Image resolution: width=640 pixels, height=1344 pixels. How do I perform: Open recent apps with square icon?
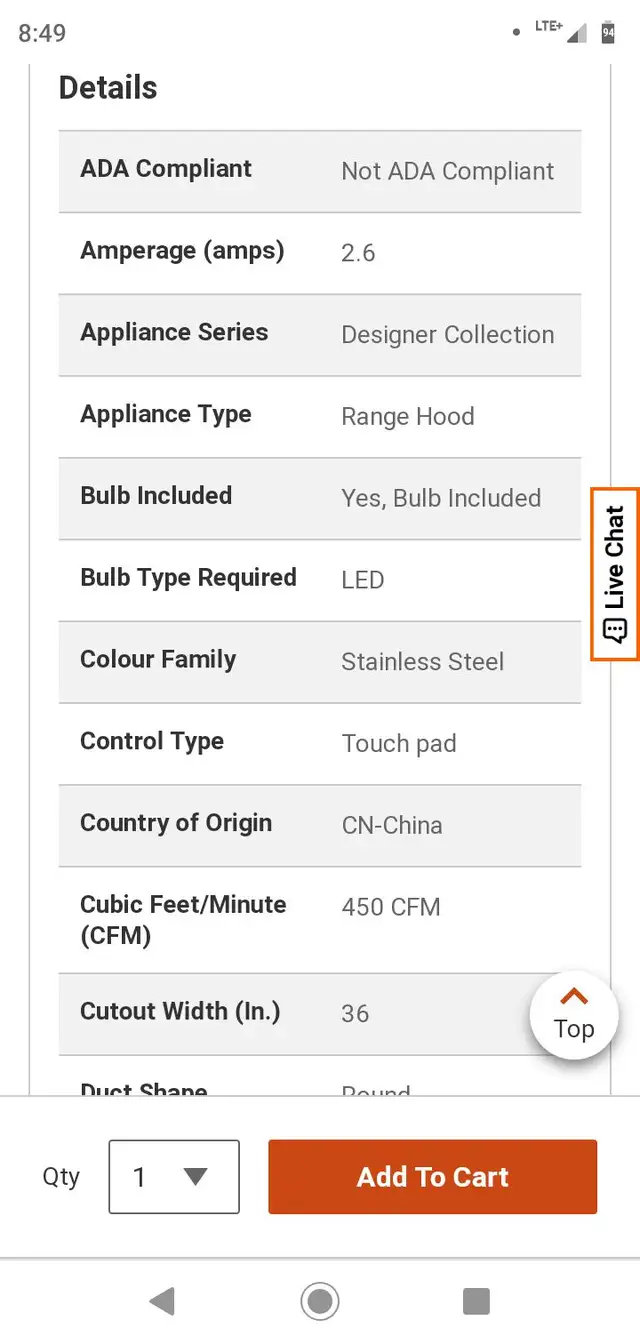click(476, 1301)
